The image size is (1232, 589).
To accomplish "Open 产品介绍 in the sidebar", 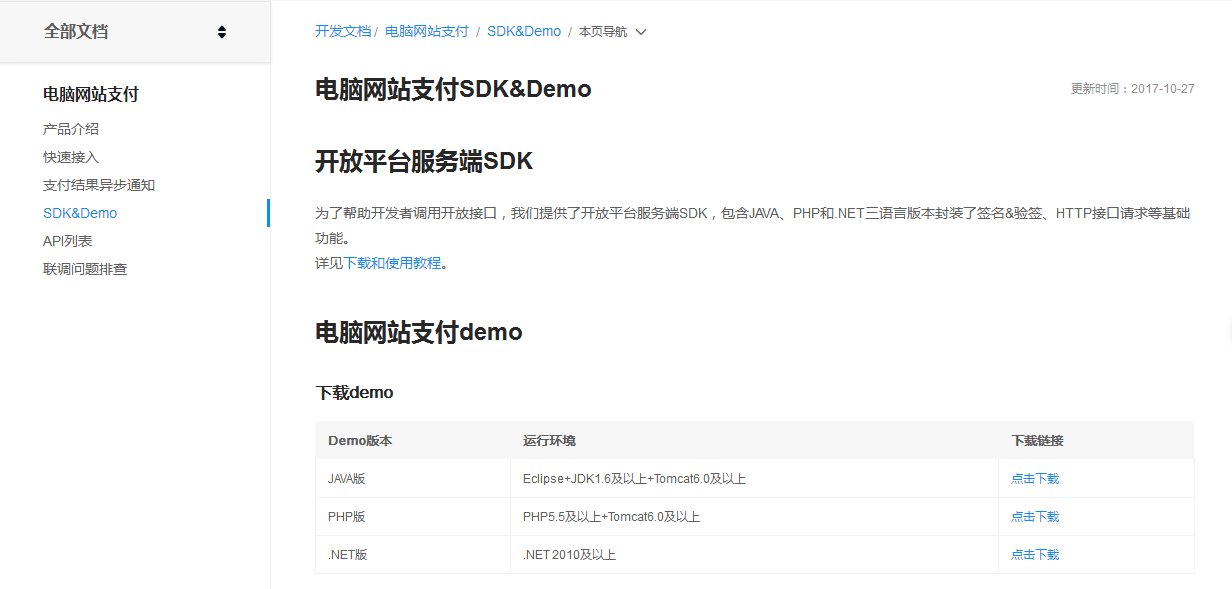I will point(71,129).
